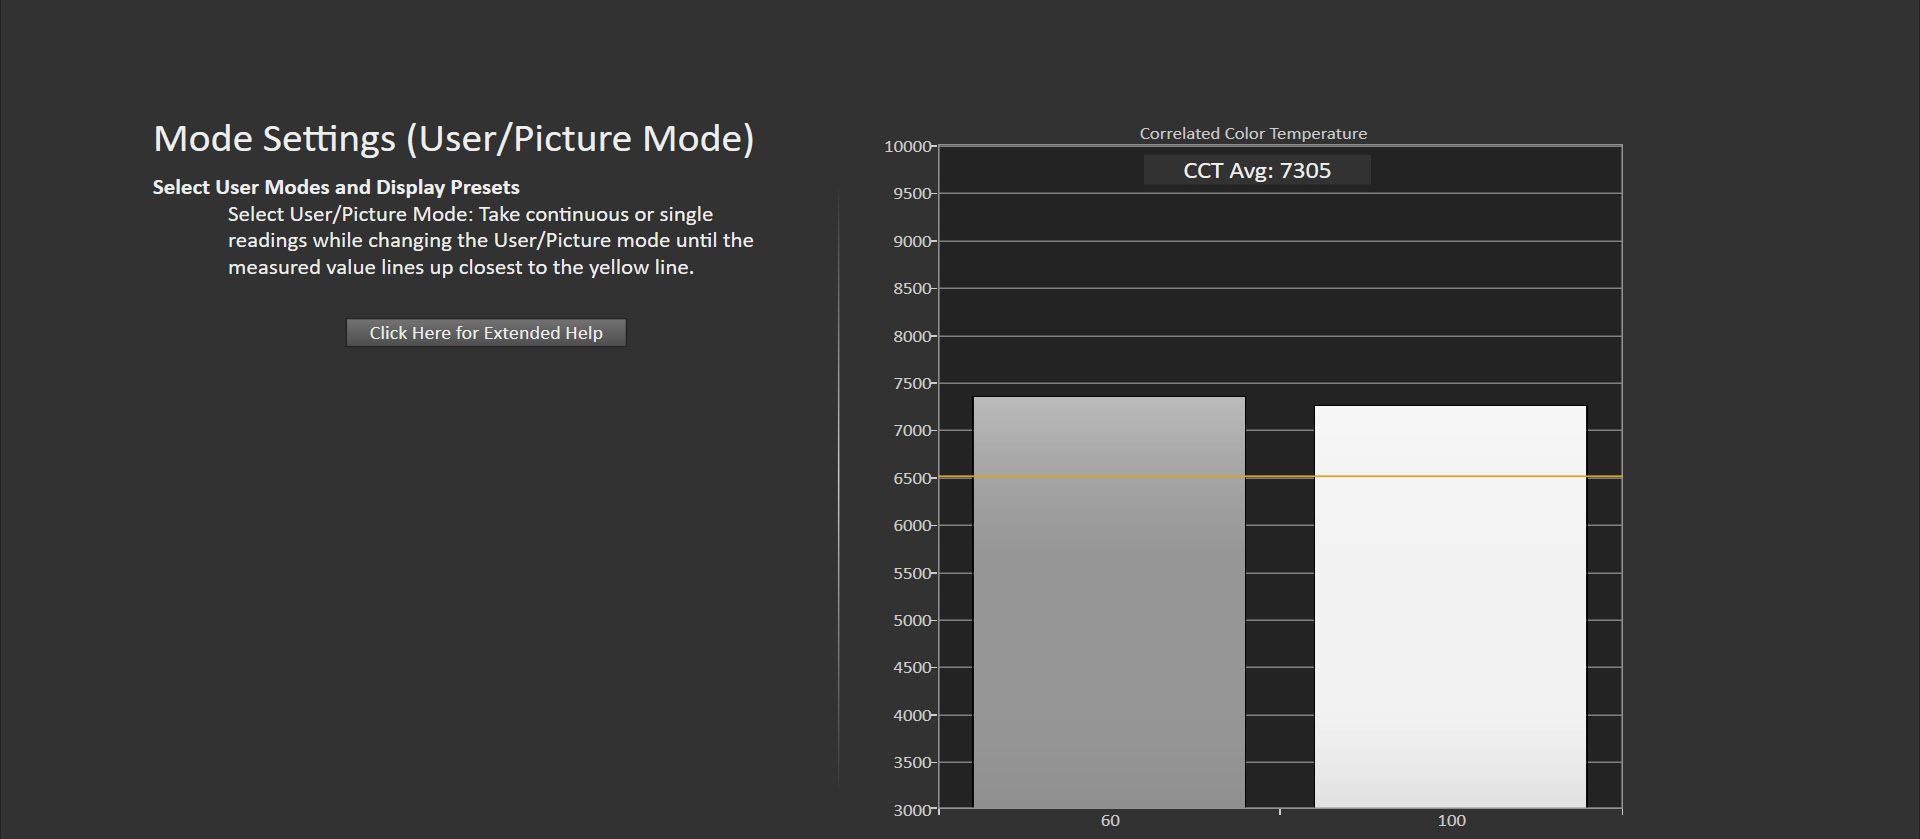Click the 6500 y-axis label

912,478
